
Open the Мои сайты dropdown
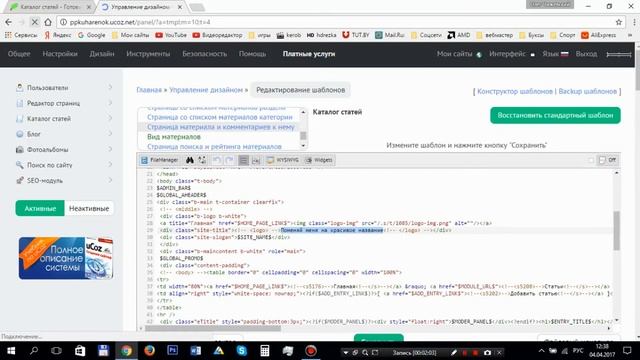(x=459, y=54)
